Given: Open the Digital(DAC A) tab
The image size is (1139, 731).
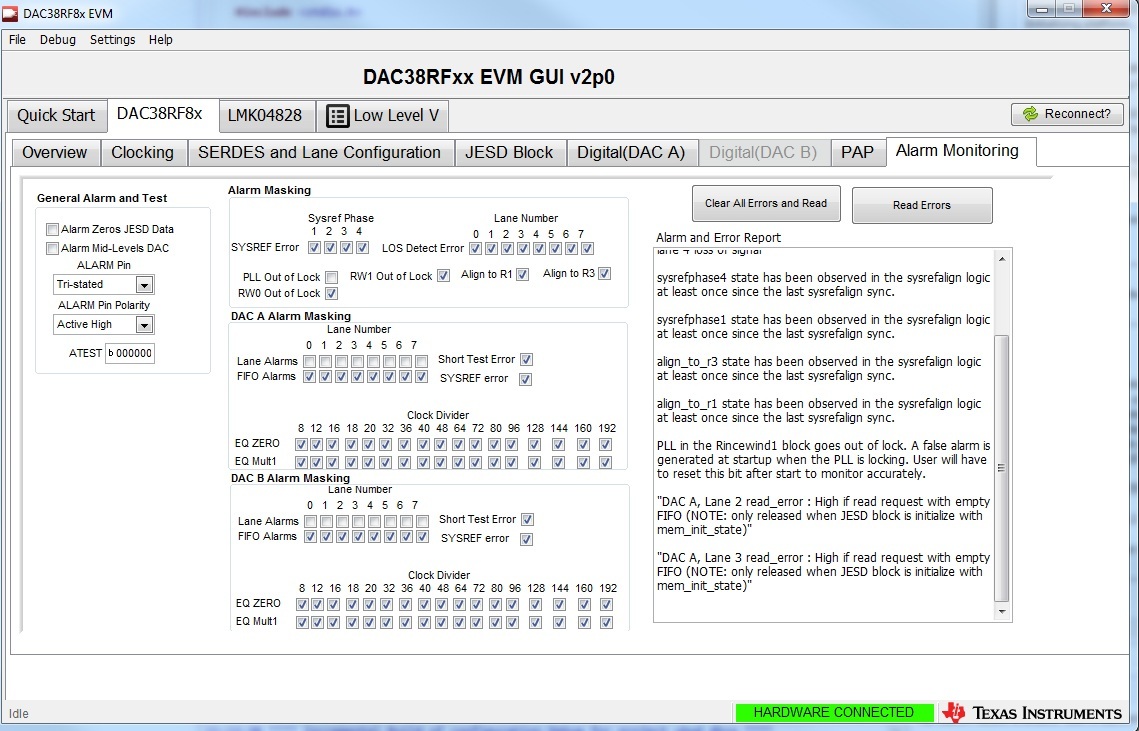Looking at the screenshot, I should tap(631, 153).
